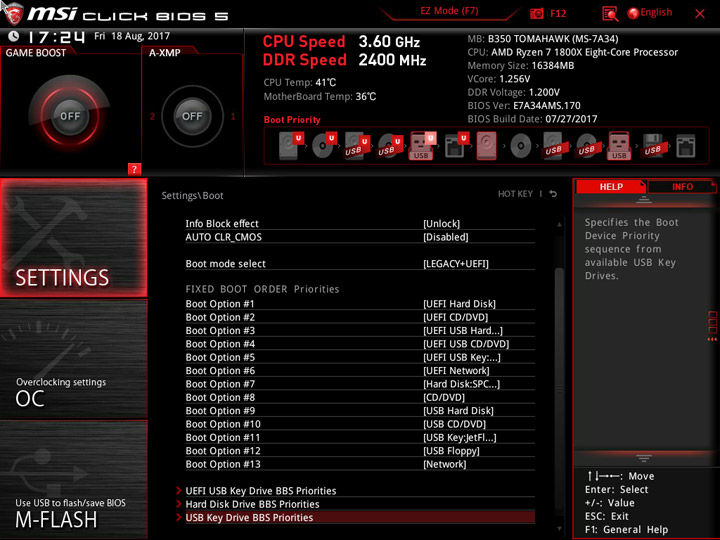Click the MSI dragon shield logo

pyautogui.click(x=13, y=14)
